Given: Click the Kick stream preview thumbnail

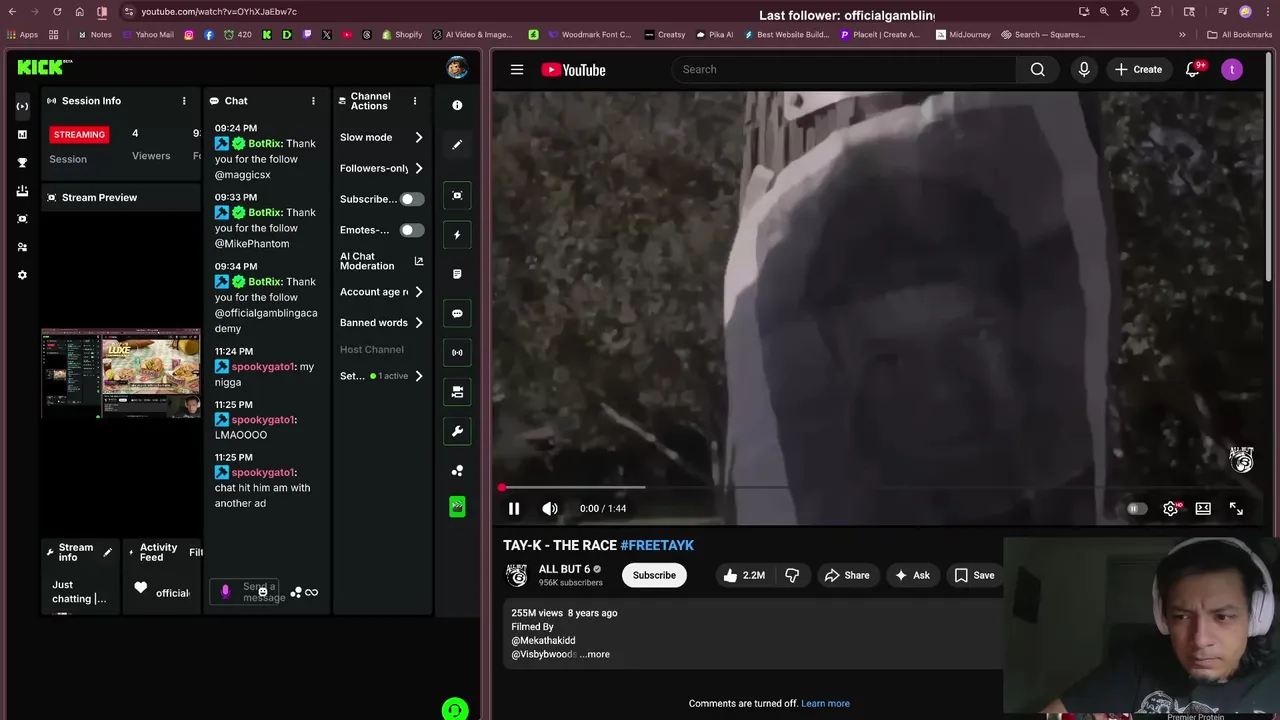Looking at the screenshot, I should pyautogui.click(x=120, y=372).
